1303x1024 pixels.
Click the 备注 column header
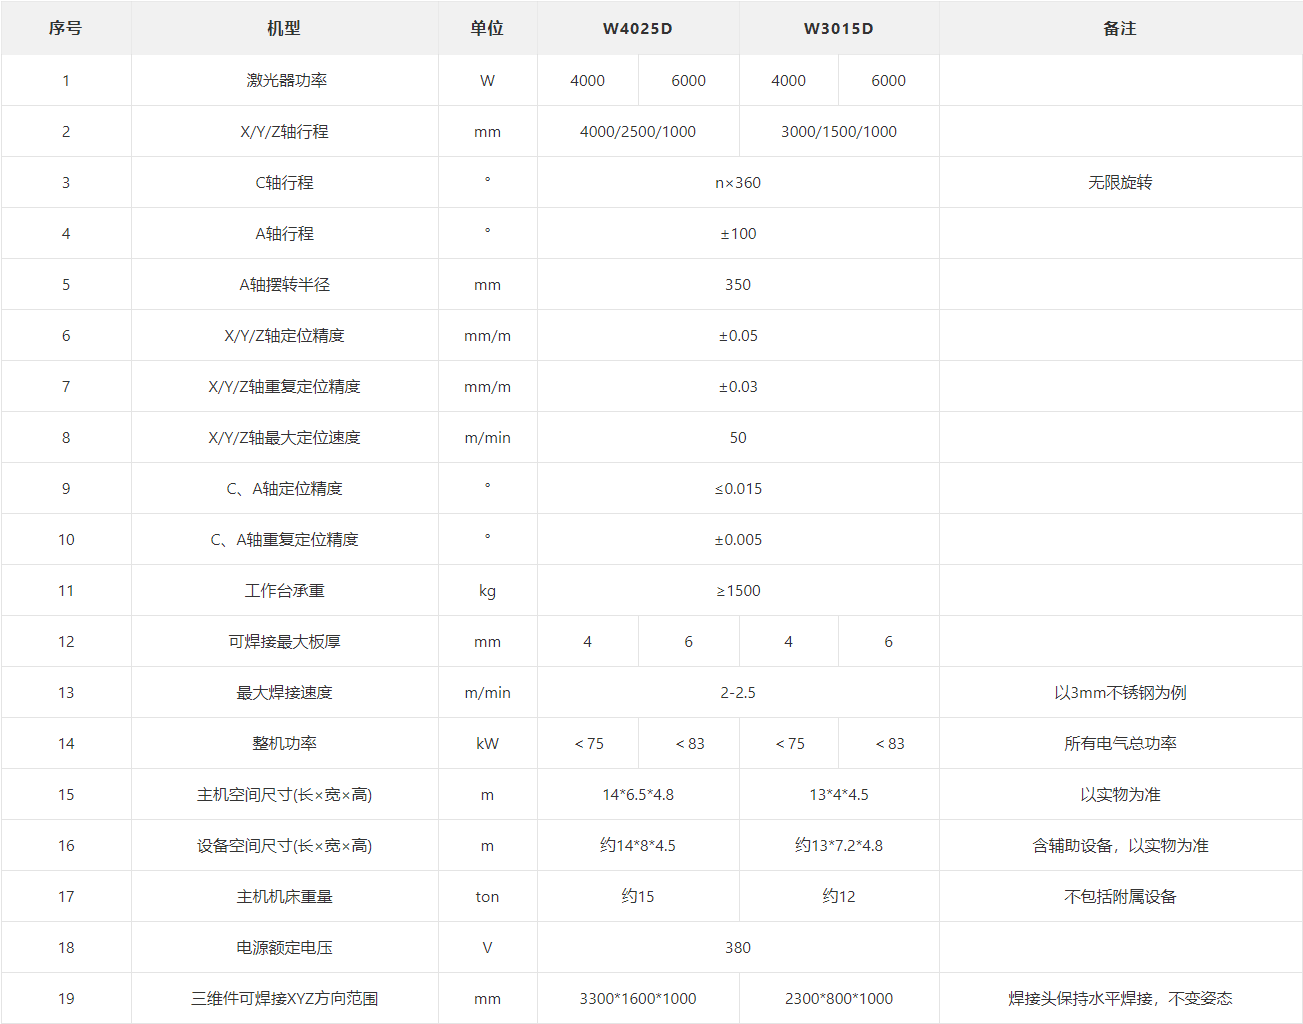coord(1120,28)
